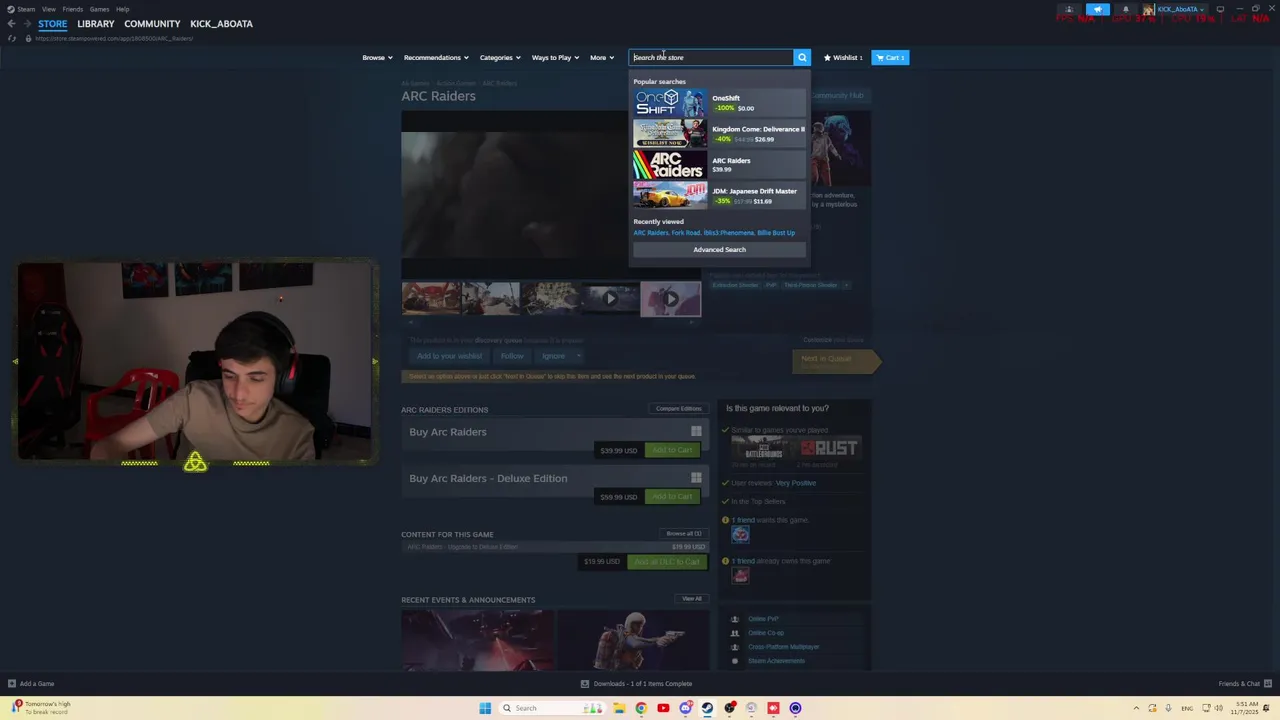Open YouTube app on taskbar
Image resolution: width=1280 pixels, height=720 pixels.
coord(663,708)
